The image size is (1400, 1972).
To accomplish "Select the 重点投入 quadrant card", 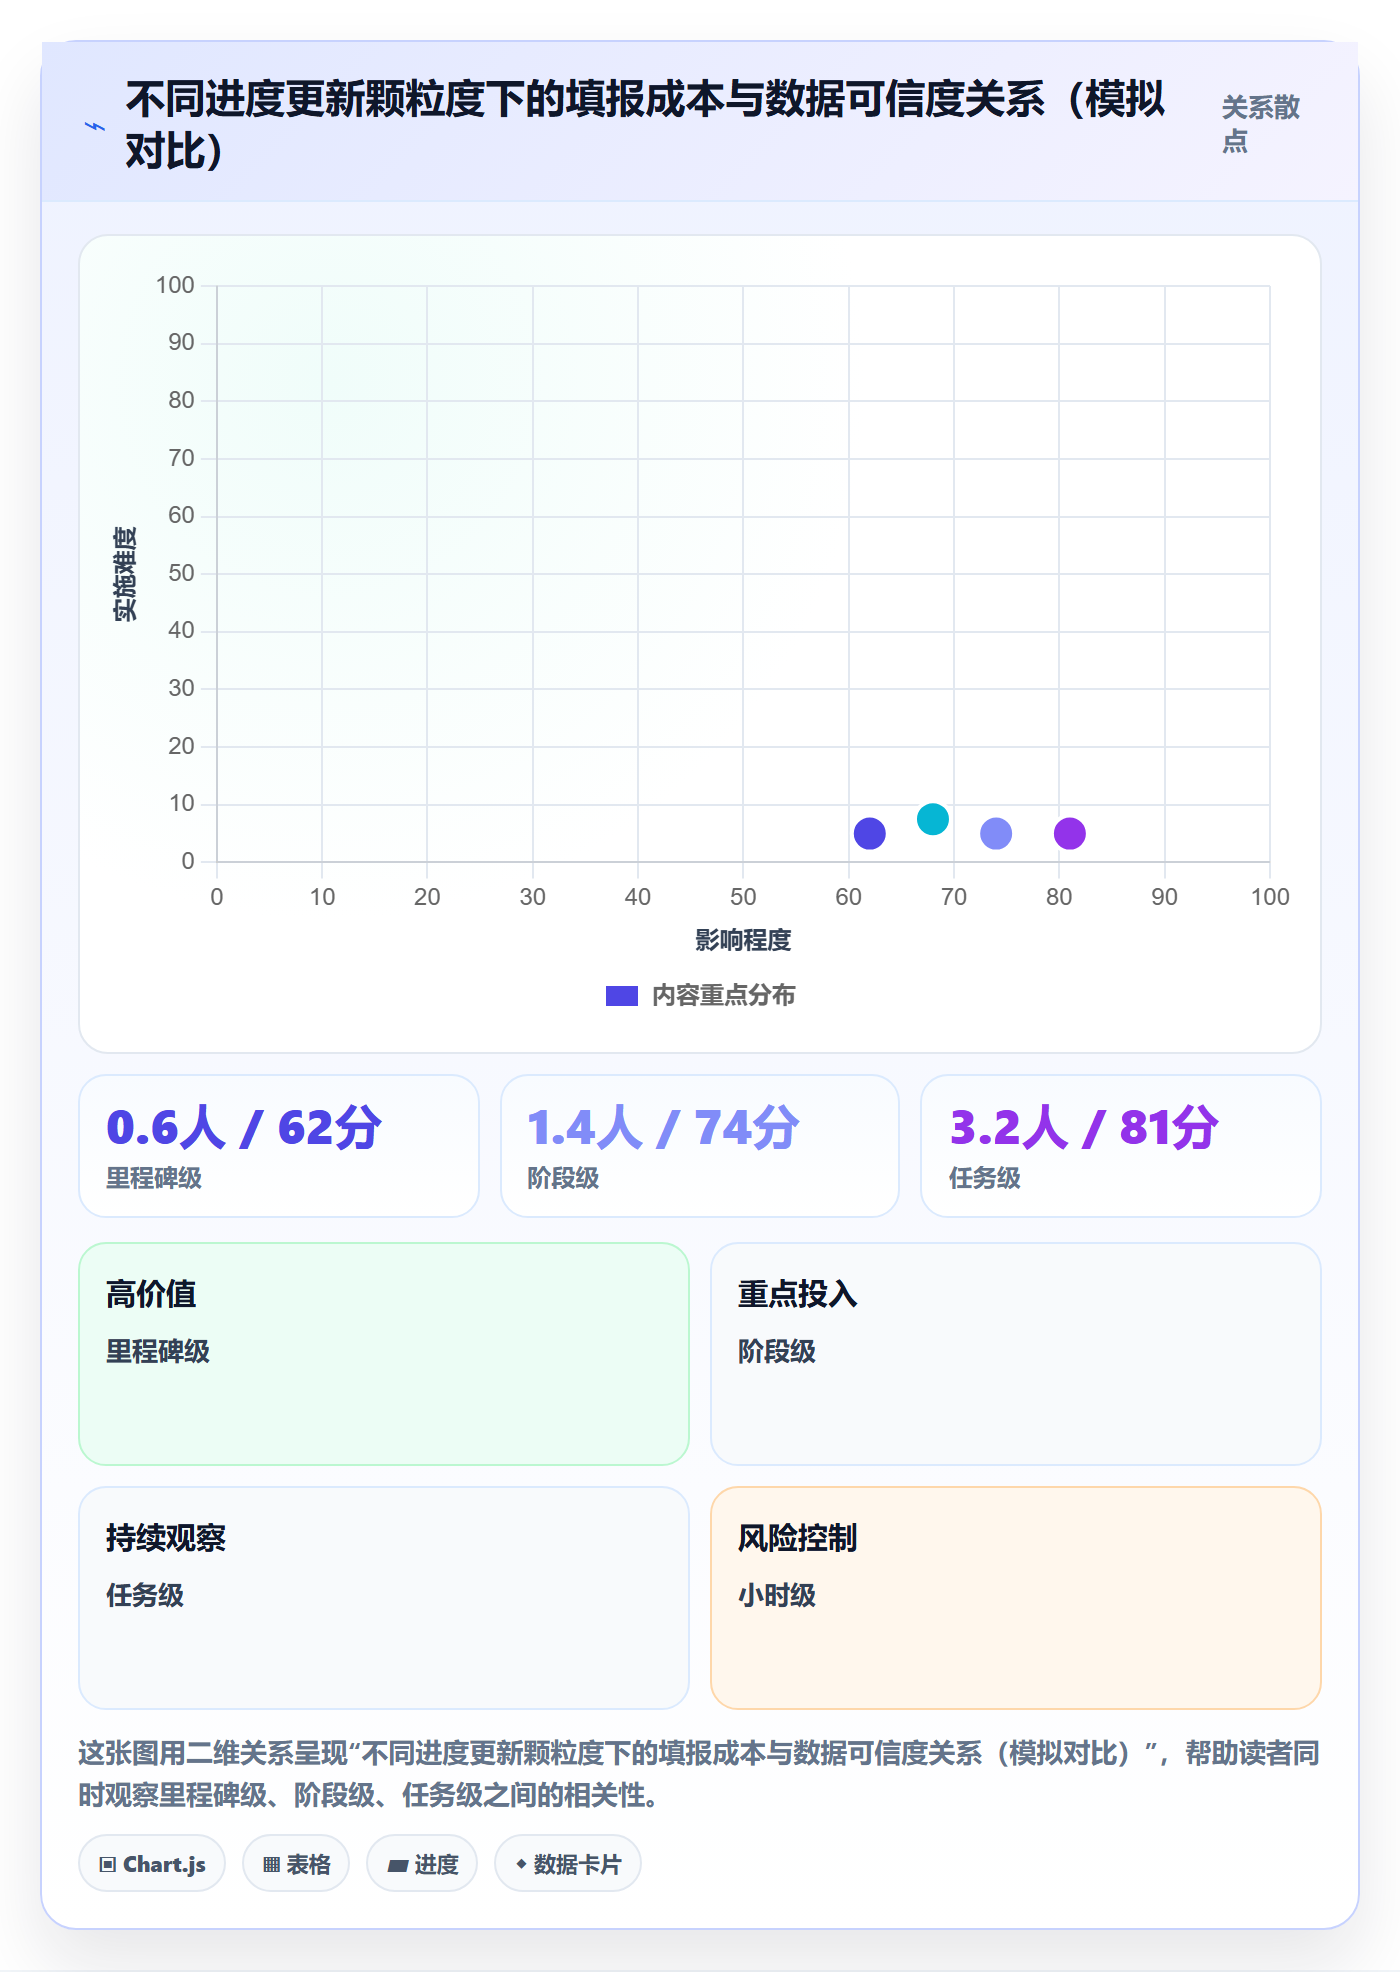I will [x=1016, y=1354].
